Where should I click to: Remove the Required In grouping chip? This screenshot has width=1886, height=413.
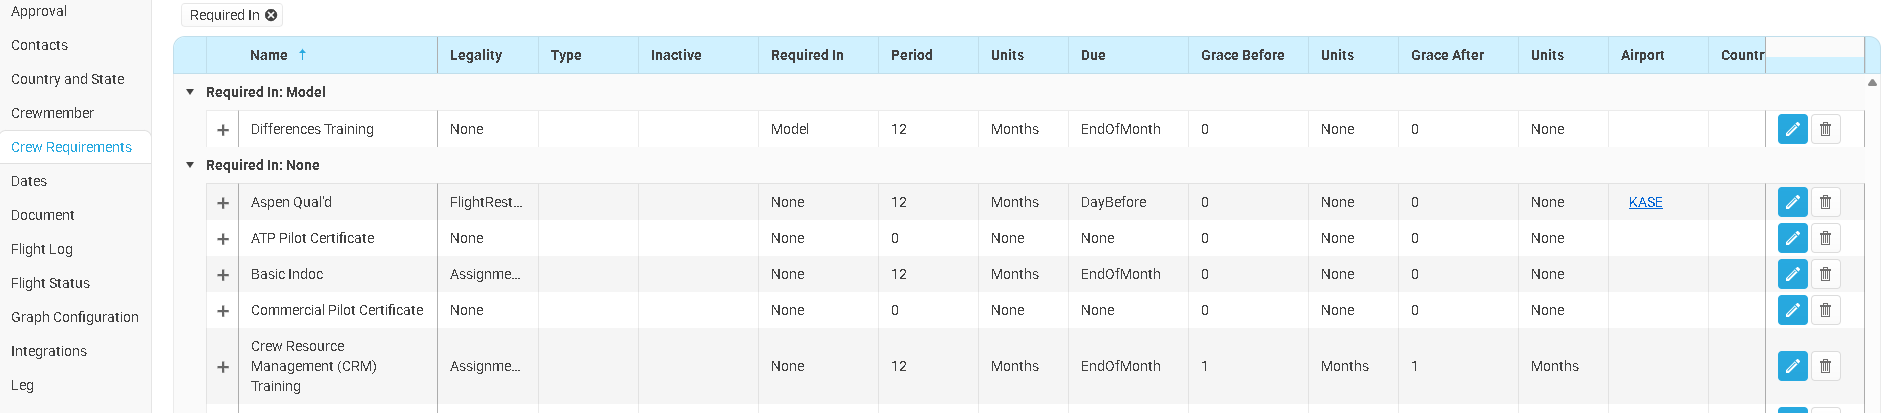tap(271, 15)
